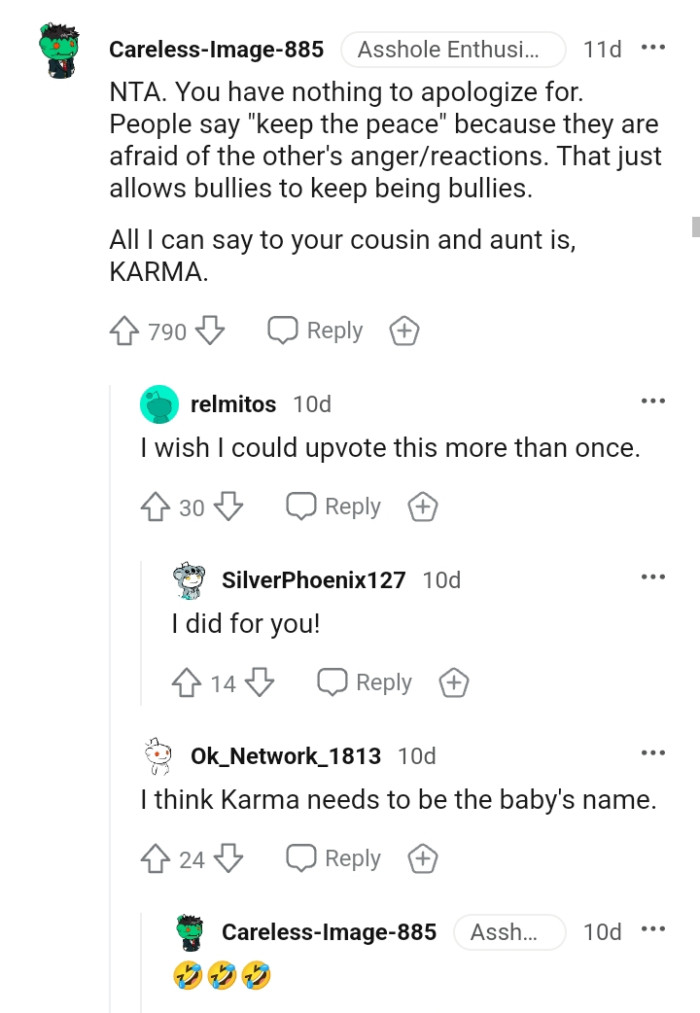The height and width of the screenshot is (1013, 700).
Task: Click Careless-Image-885's Frankenstein avatar
Action: [x=60, y=45]
